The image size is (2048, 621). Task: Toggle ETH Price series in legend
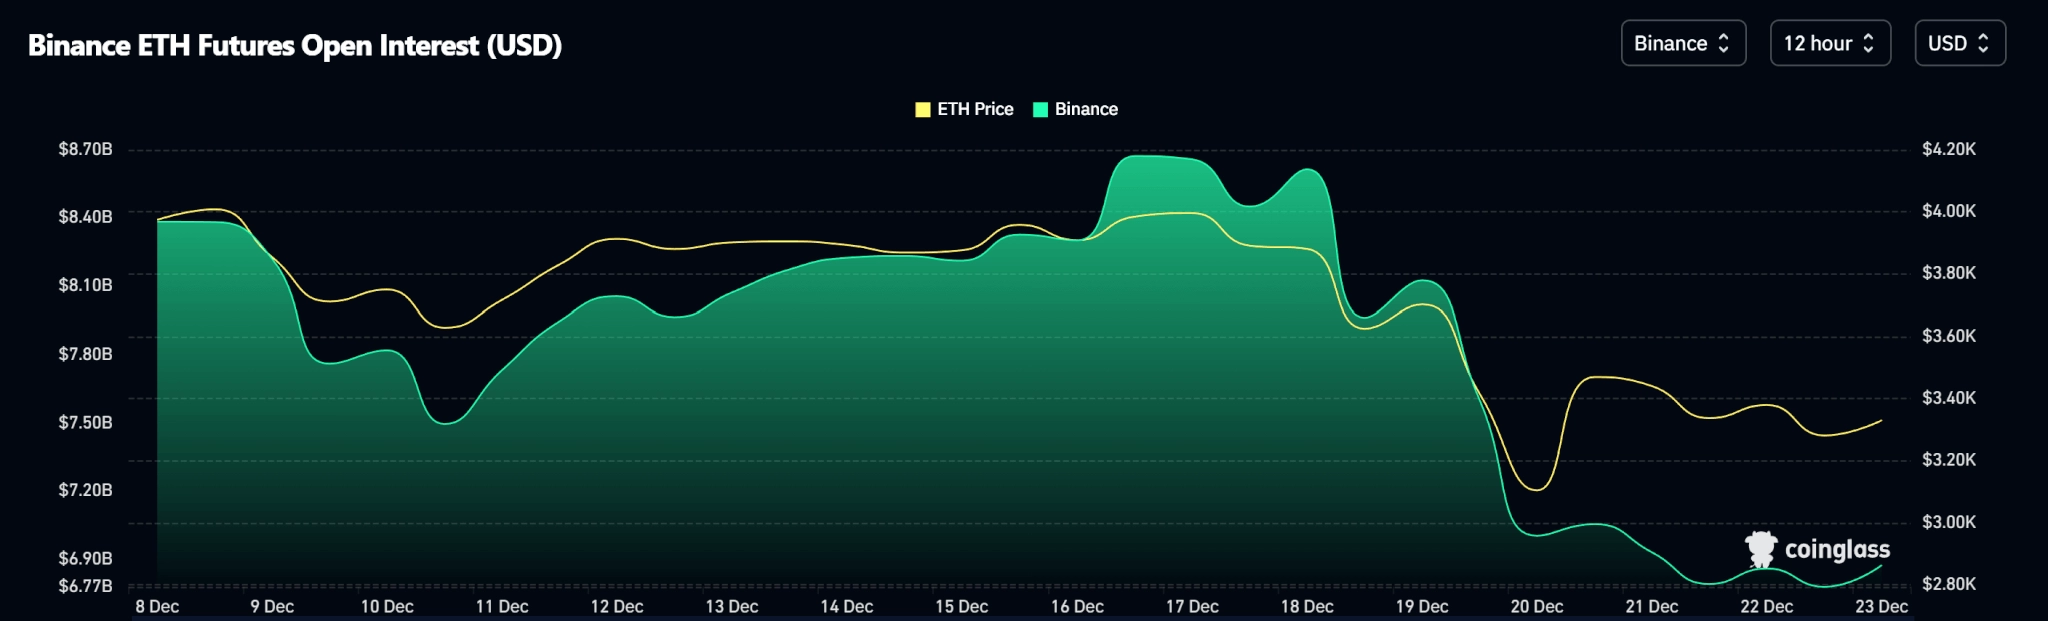964,109
